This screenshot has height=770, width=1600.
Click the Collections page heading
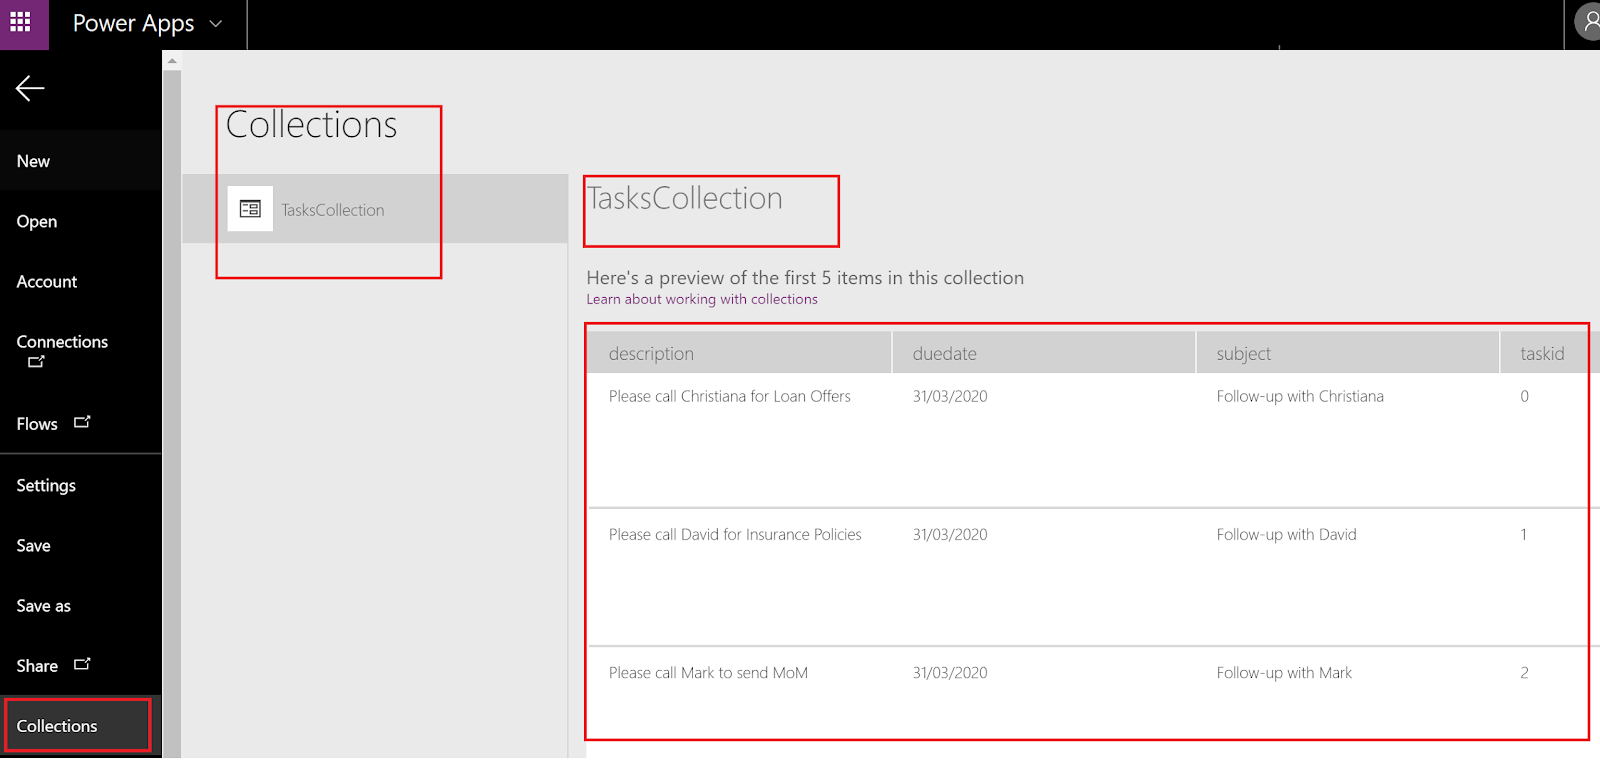click(x=311, y=125)
